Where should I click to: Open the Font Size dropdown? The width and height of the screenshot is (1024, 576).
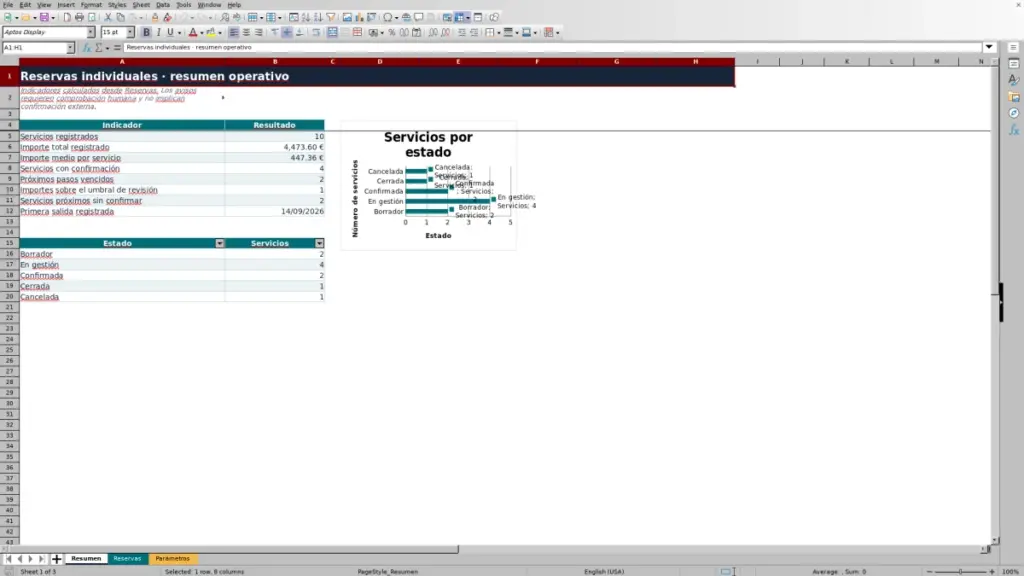tap(130, 32)
